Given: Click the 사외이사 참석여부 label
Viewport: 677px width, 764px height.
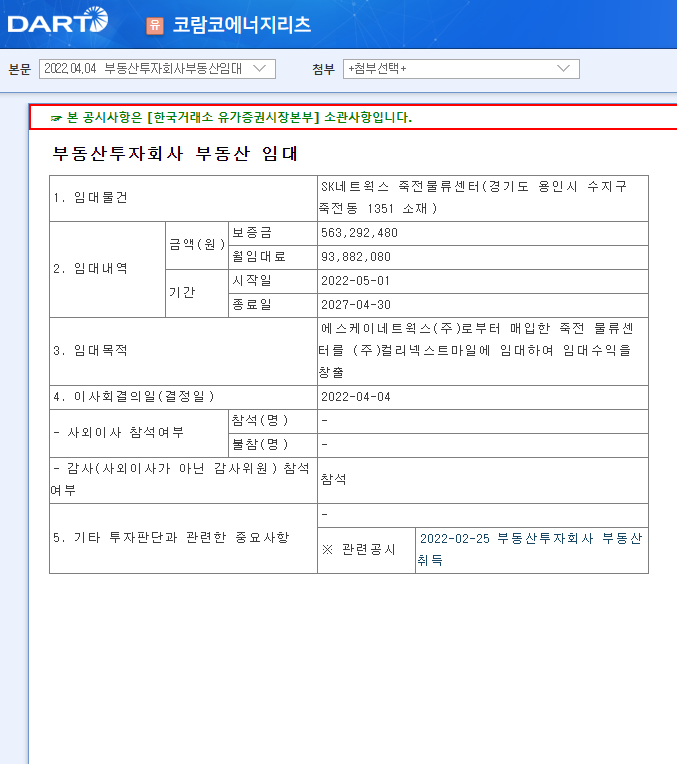Looking at the screenshot, I should [x=118, y=433].
